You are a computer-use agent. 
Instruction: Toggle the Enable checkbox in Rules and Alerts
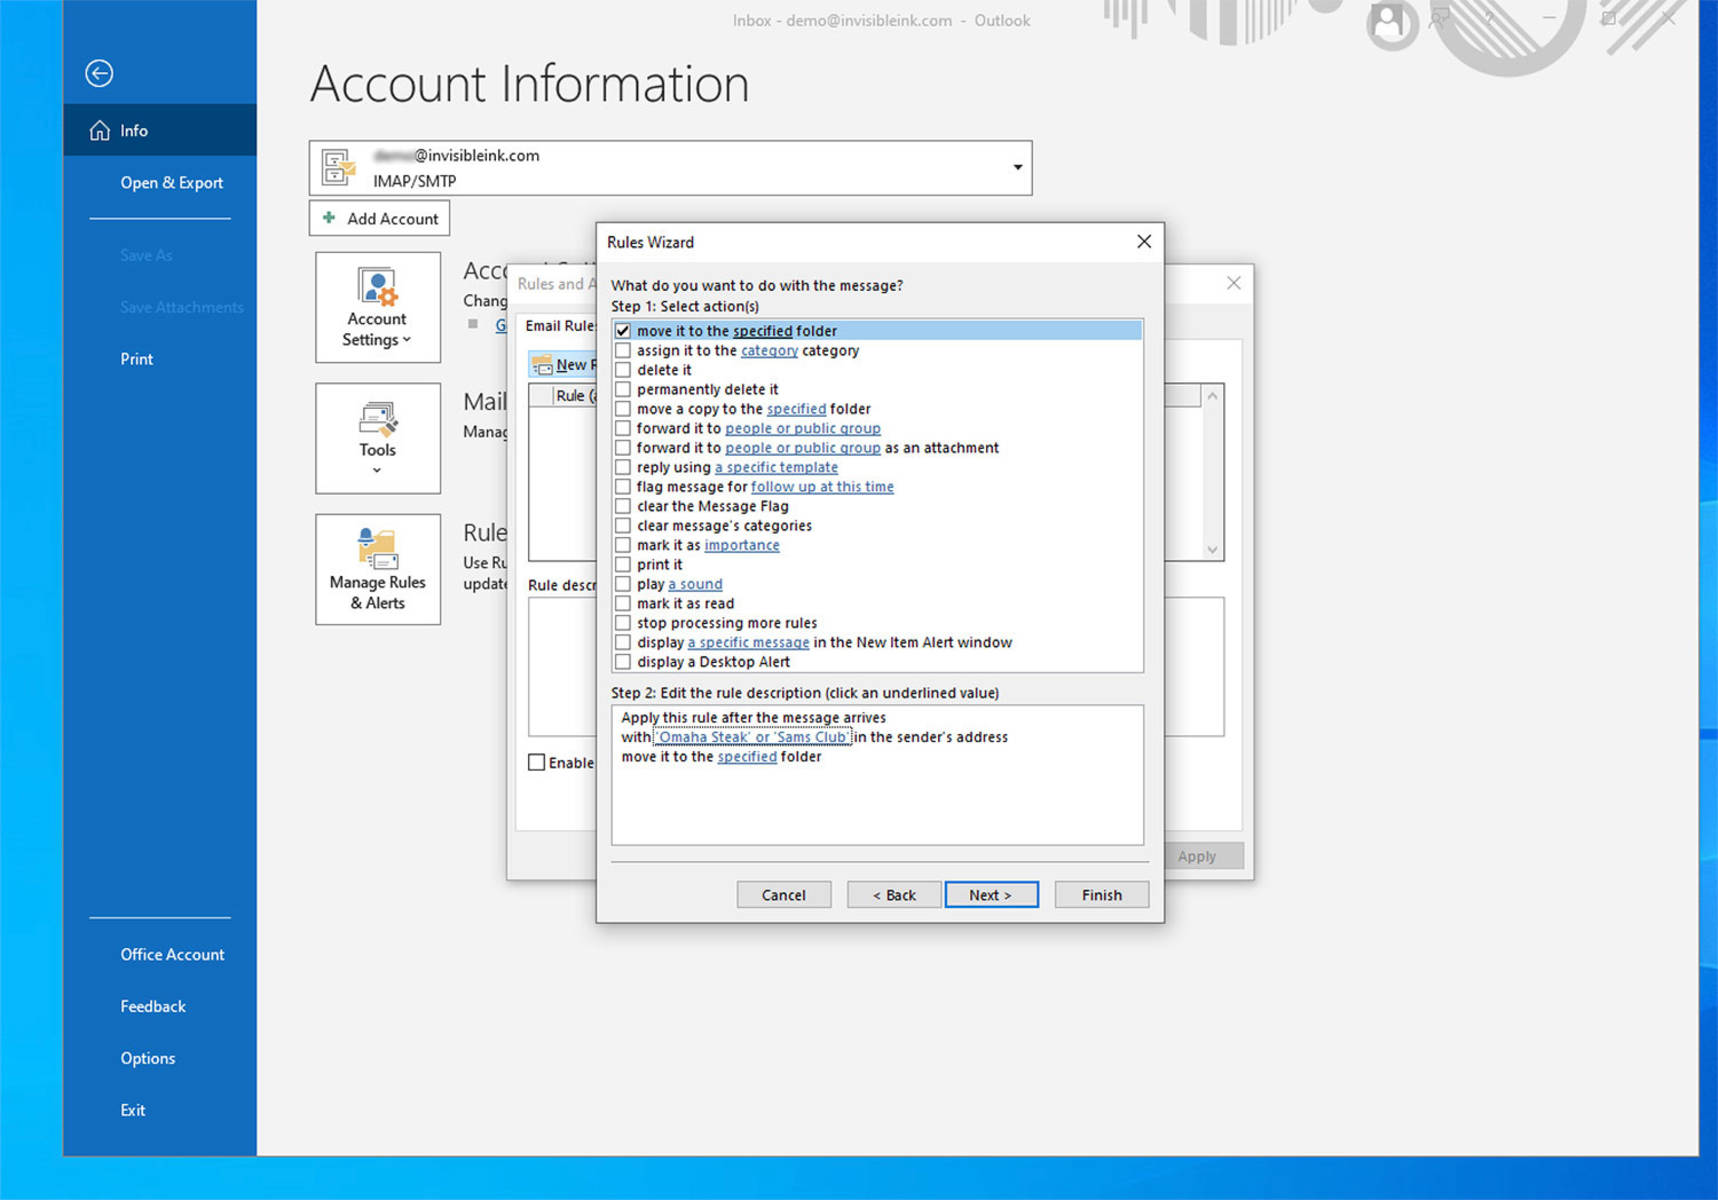537,763
